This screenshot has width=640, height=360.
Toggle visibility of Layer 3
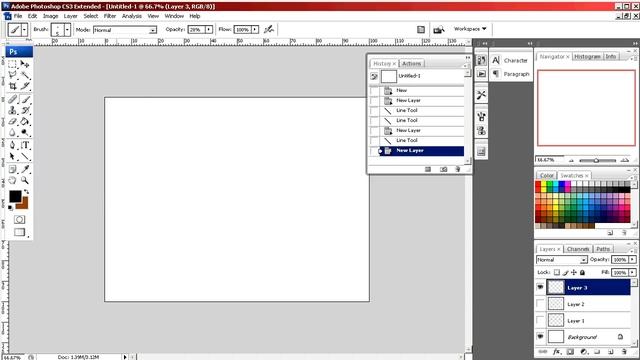540,287
